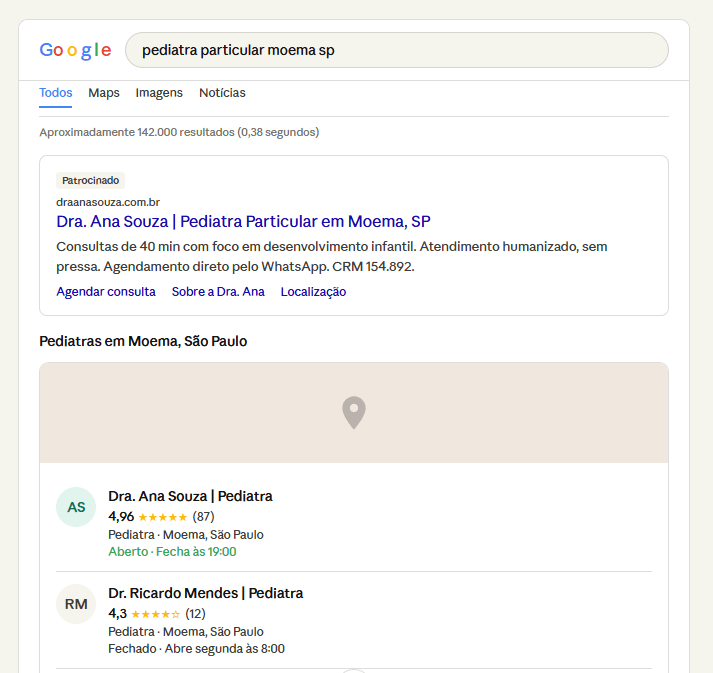Open the Dra. Ana Souza | Pediatra listing
This screenshot has height=673, width=713.
coord(190,496)
